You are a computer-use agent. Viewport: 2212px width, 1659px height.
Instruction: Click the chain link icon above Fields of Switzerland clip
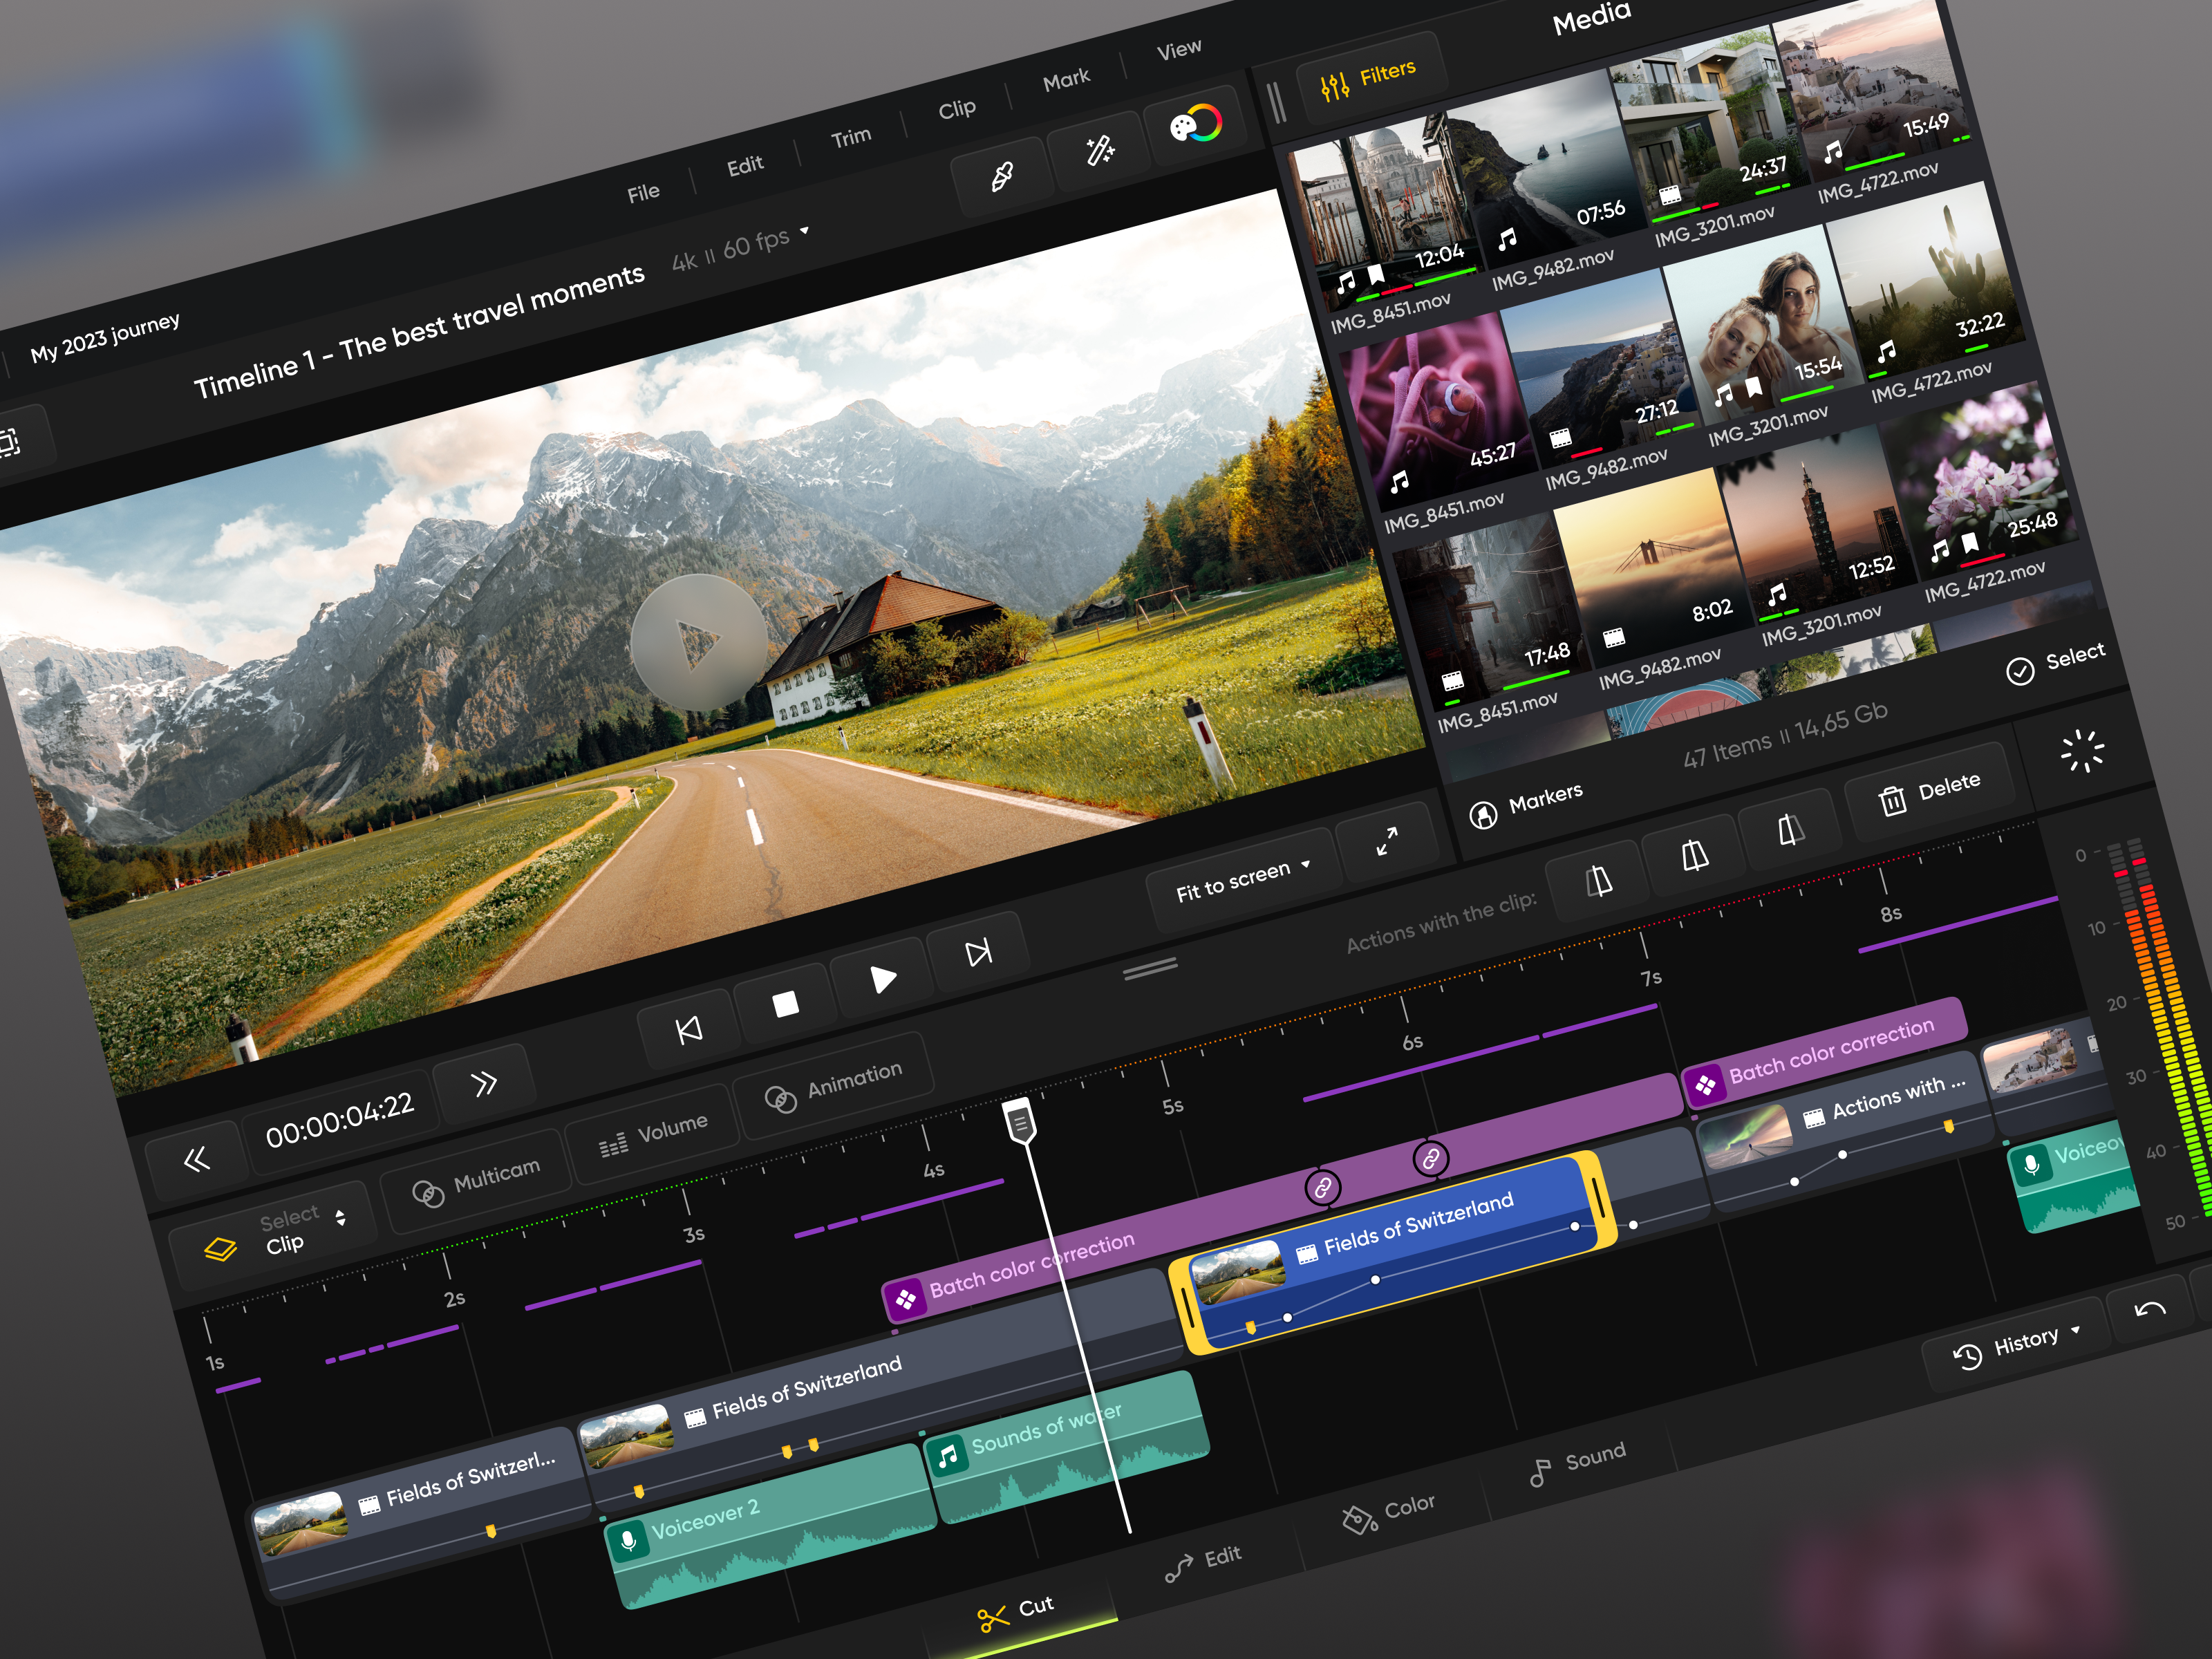pyautogui.click(x=1325, y=1190)
